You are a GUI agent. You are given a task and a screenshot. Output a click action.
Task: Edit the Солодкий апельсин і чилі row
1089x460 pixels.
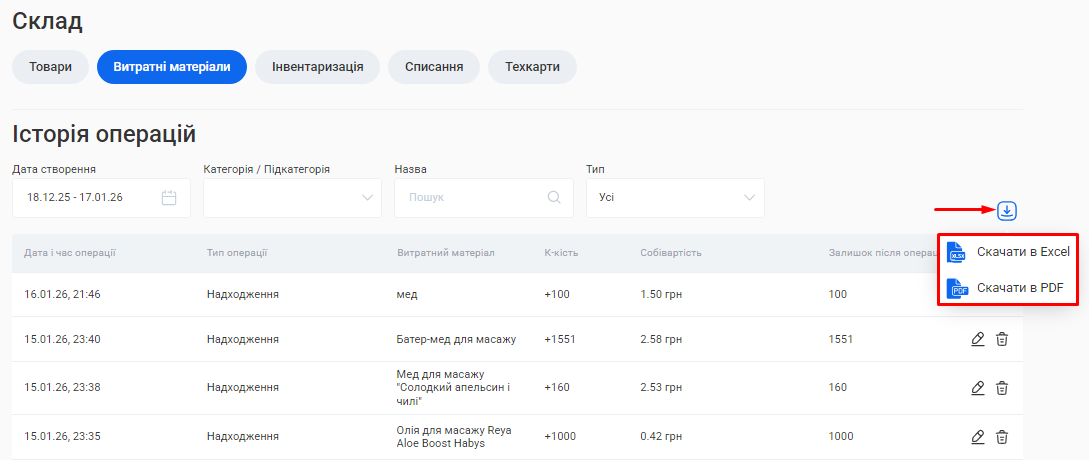click(978, 388)
